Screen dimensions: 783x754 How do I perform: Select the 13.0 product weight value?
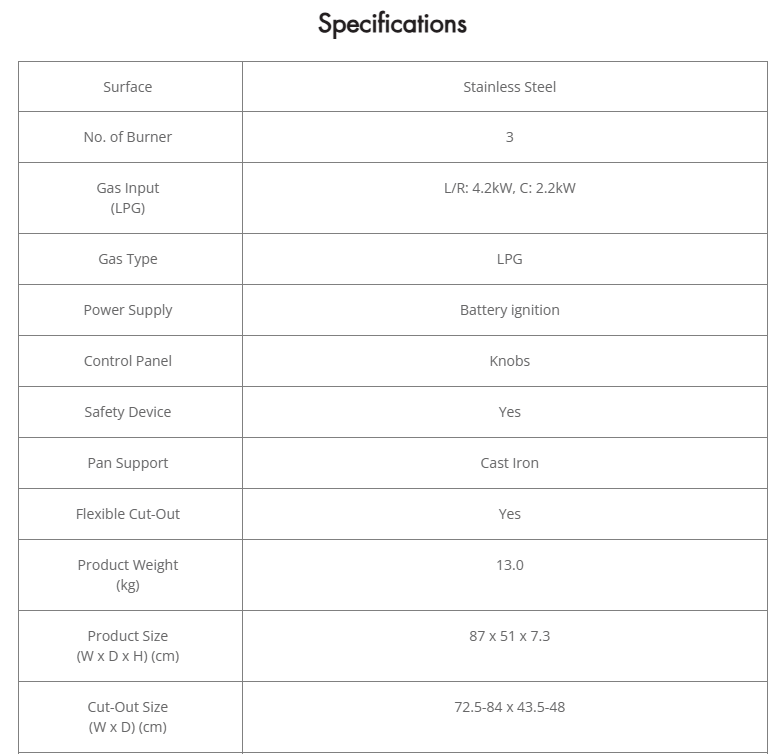tap(509, 565)
